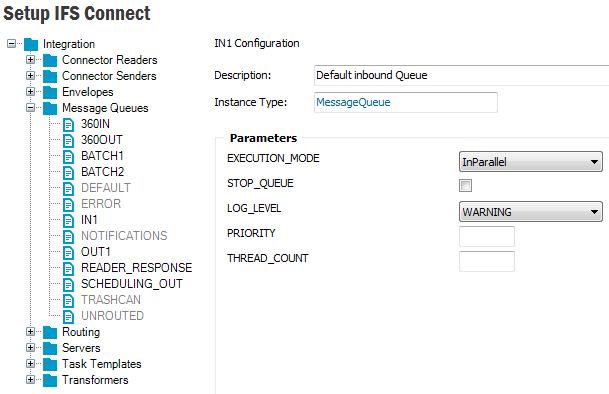Collapse the Integration root node
The height and width of the screenshot is (394, 609).
click(x=12, y=44)
